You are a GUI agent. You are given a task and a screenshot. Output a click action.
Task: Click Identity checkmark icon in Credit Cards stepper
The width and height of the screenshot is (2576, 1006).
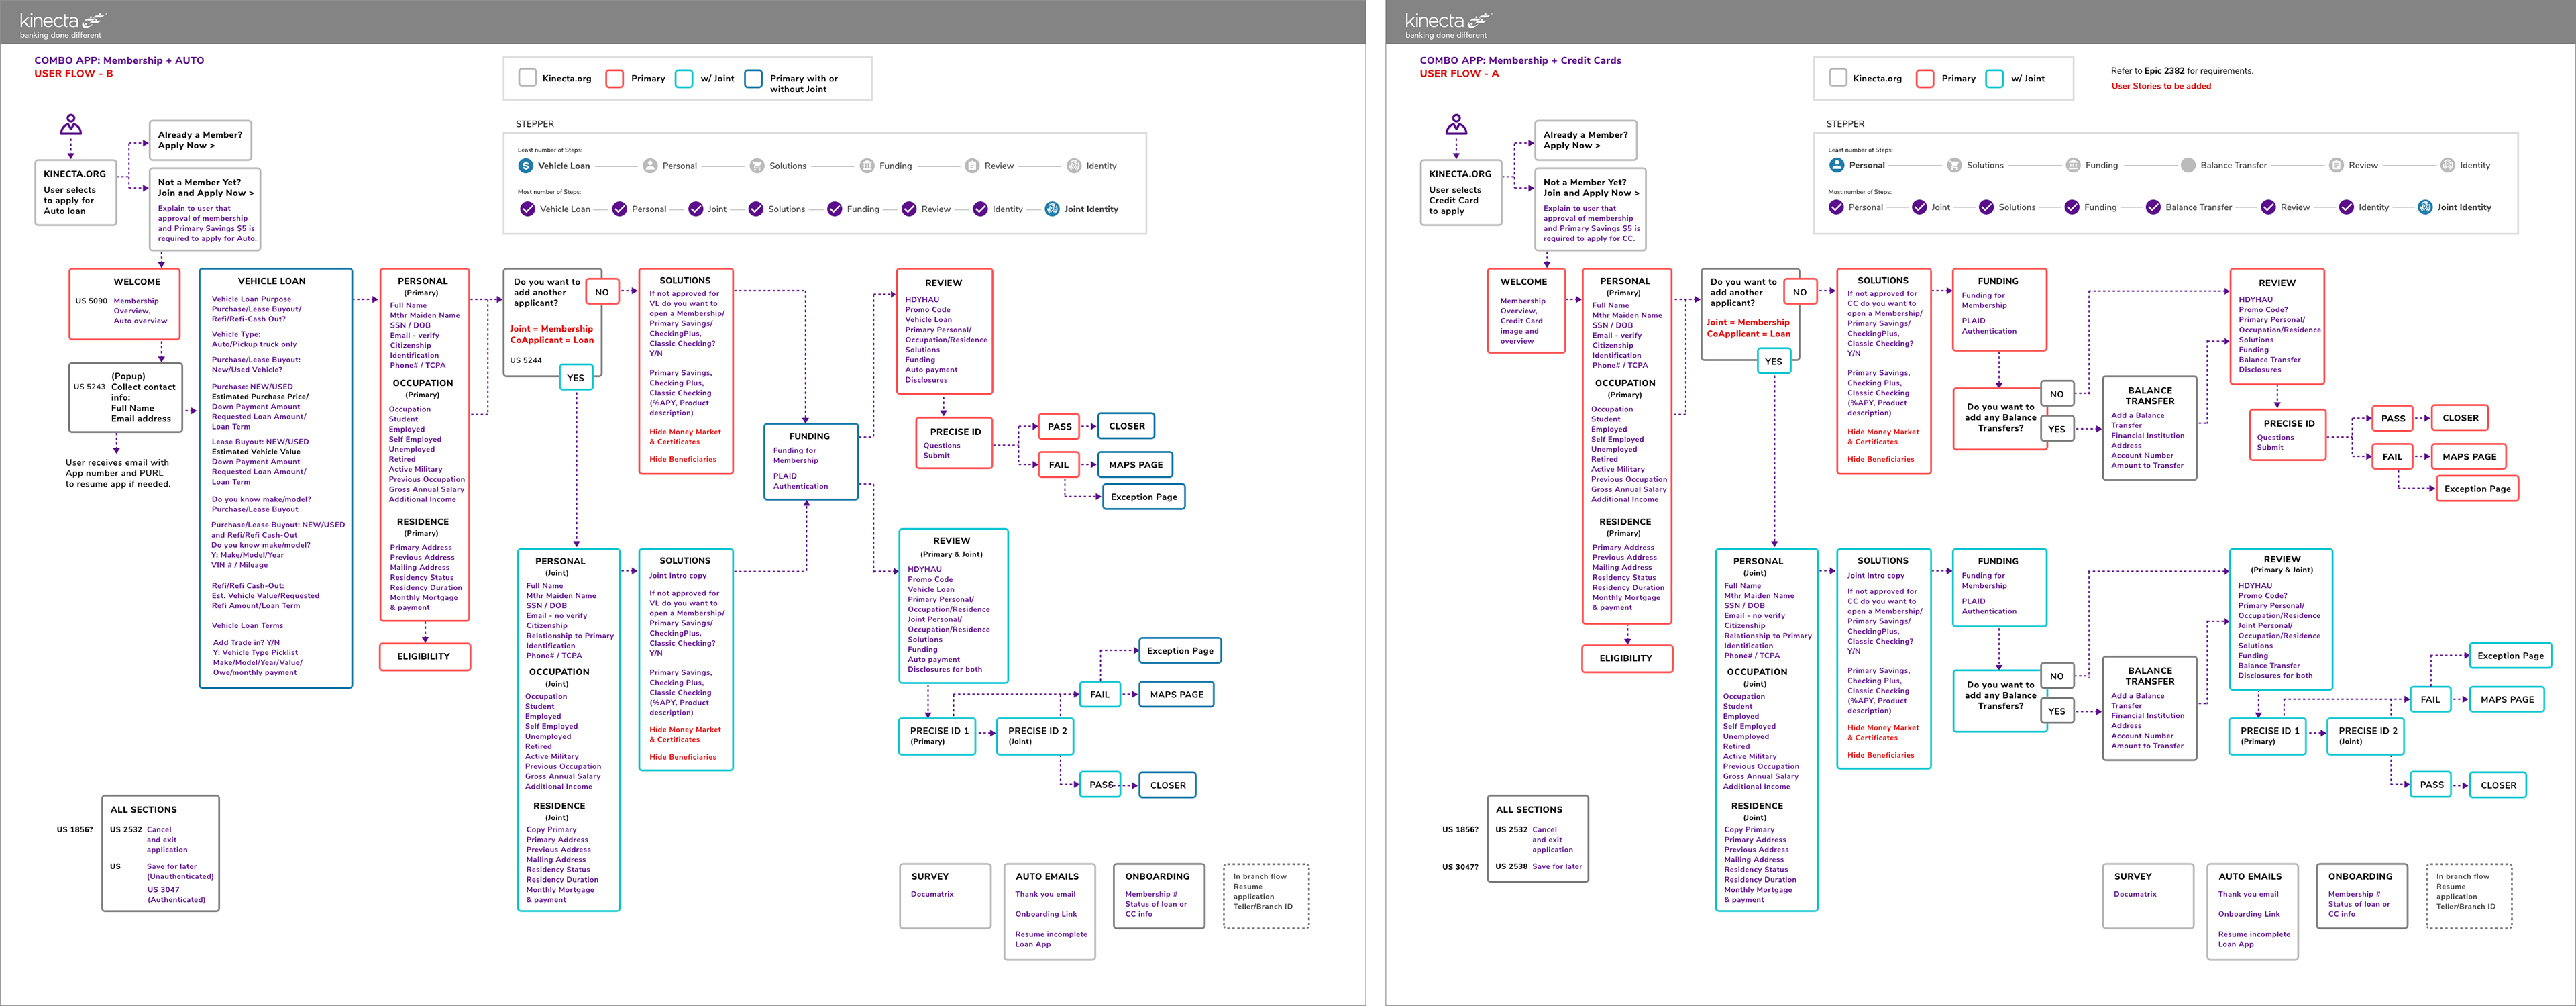coord(2346,207)
